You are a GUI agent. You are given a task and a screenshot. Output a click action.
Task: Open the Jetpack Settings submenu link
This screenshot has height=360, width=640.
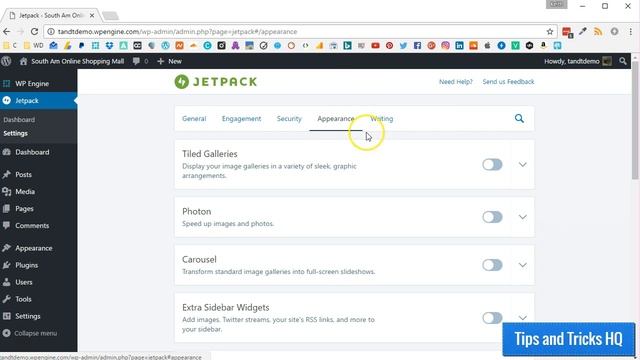click(x=16, y=133)
